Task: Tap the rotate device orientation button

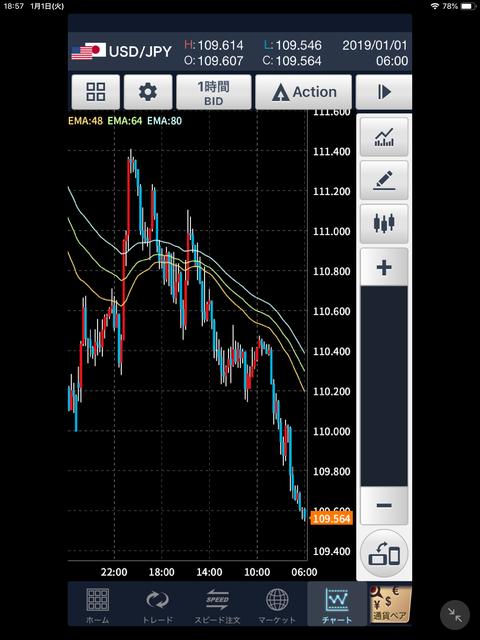Action: click(384, 553)
